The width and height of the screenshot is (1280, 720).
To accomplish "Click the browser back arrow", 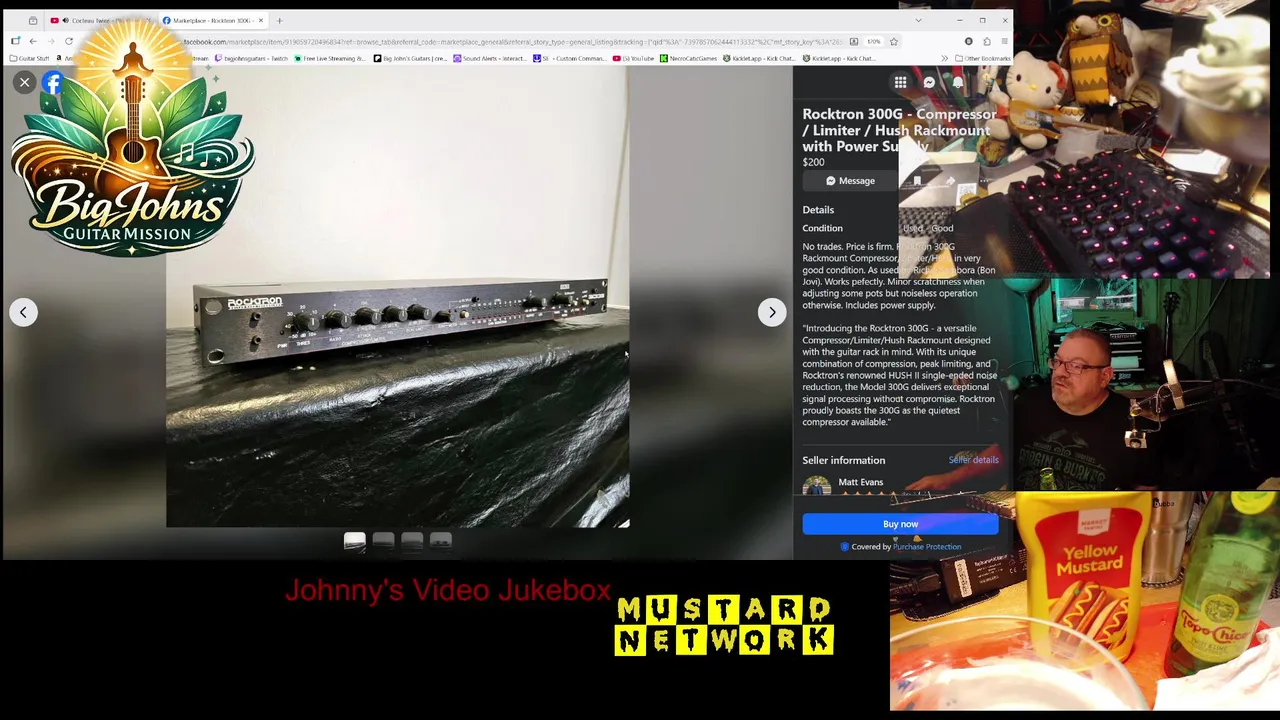I will coord(32,41).
